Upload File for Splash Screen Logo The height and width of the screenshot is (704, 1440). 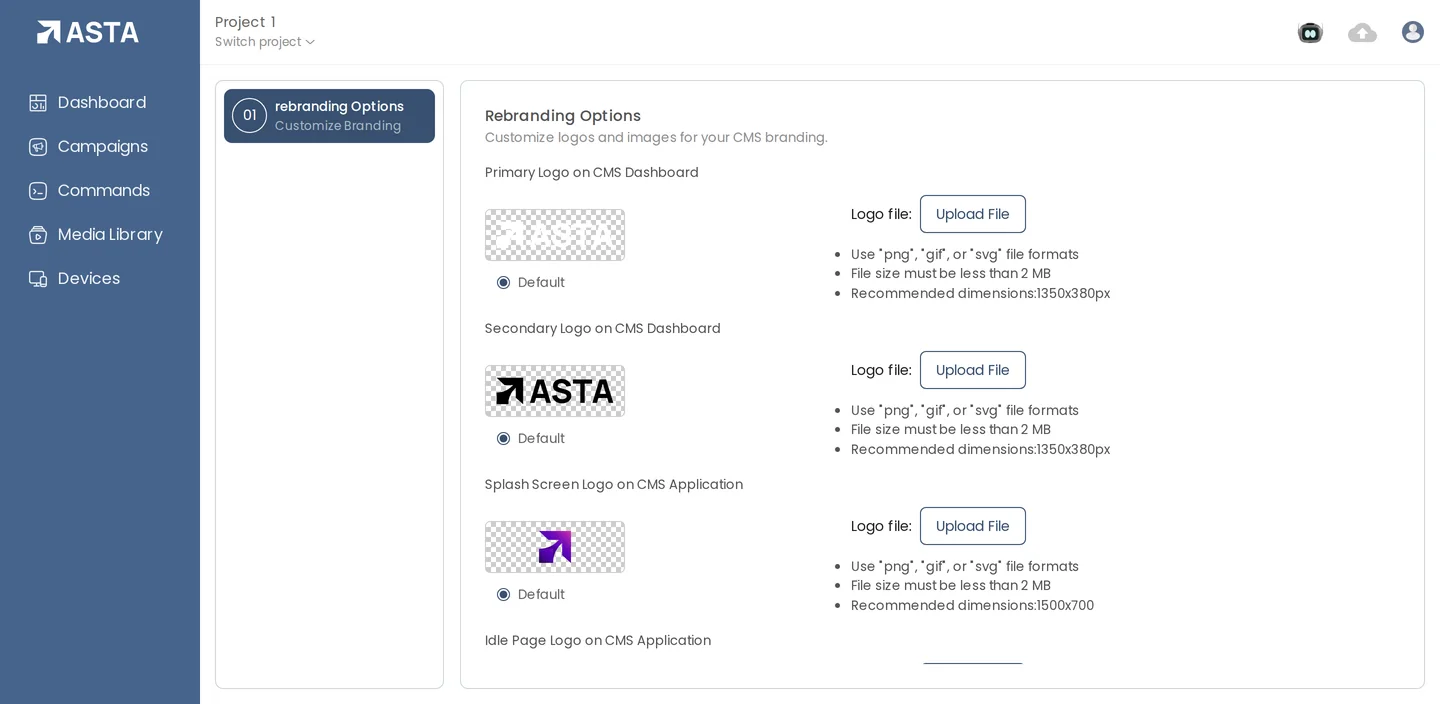tap(973, 526)
